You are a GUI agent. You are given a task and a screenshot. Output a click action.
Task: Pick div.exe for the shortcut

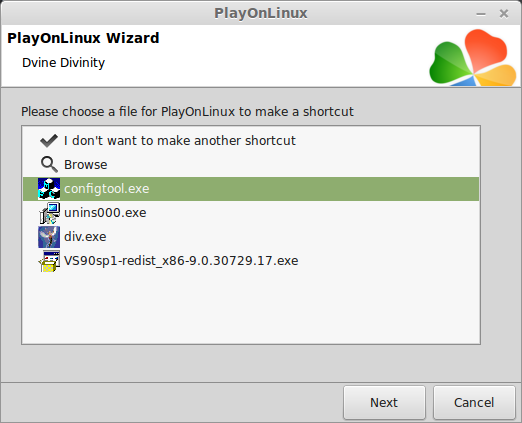click(x=85, y=237)
